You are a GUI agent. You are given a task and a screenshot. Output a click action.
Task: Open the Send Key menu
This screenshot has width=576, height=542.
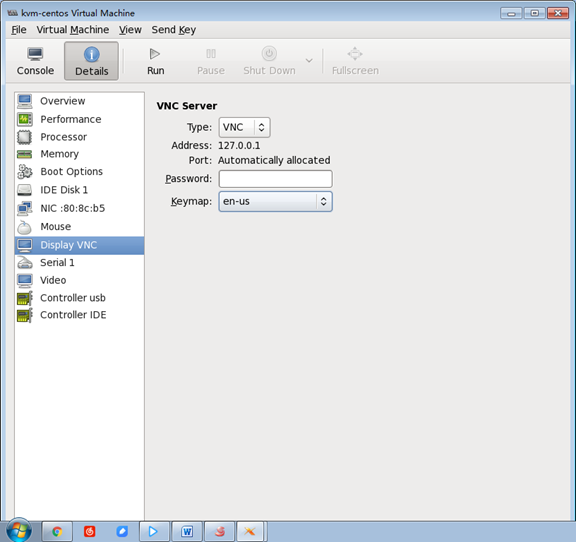click(174, 30)
